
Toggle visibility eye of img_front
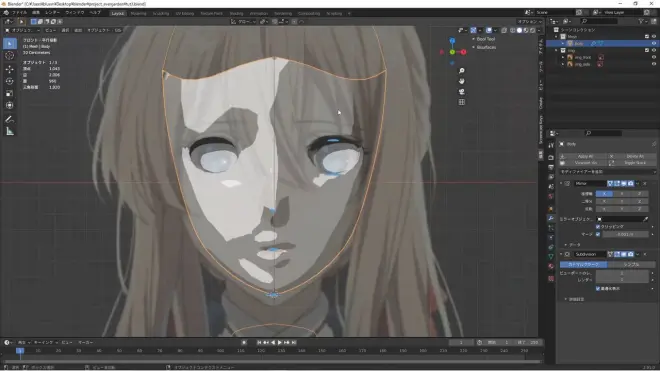point(654,57)
